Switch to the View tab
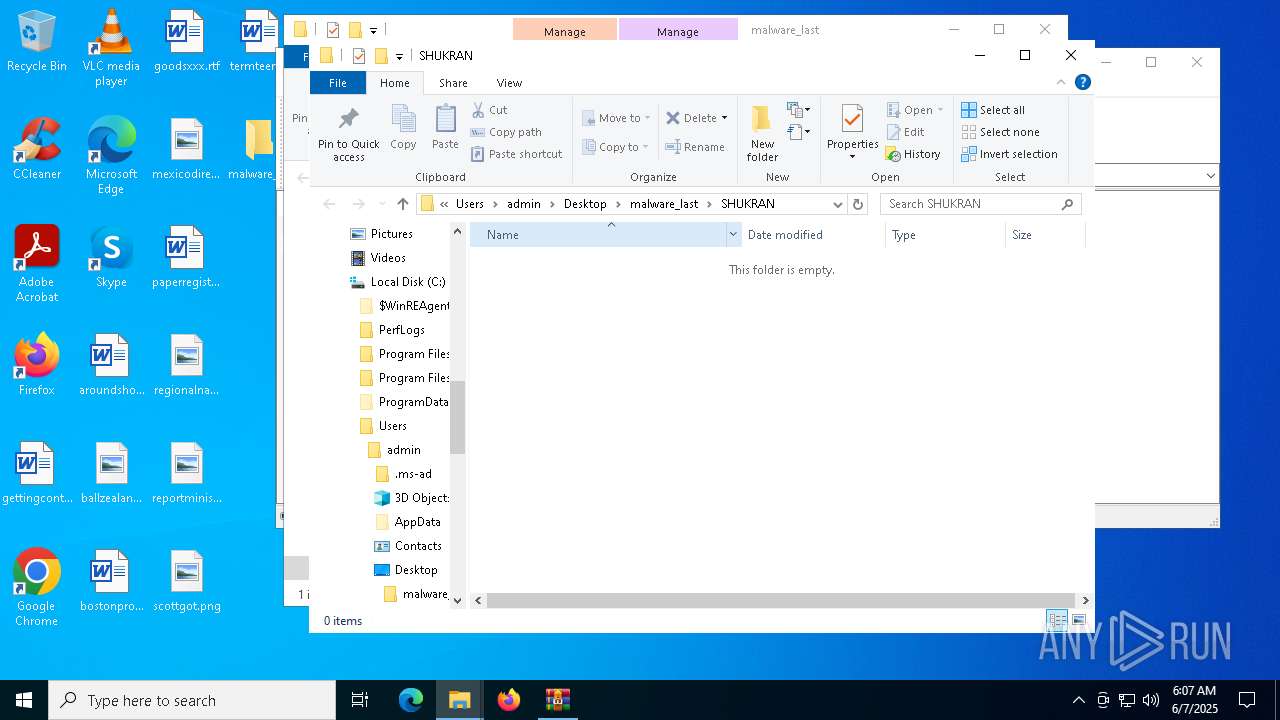The width and height of the screenshot is (1280, 720). pyautogui.click(x=509, y=83)
